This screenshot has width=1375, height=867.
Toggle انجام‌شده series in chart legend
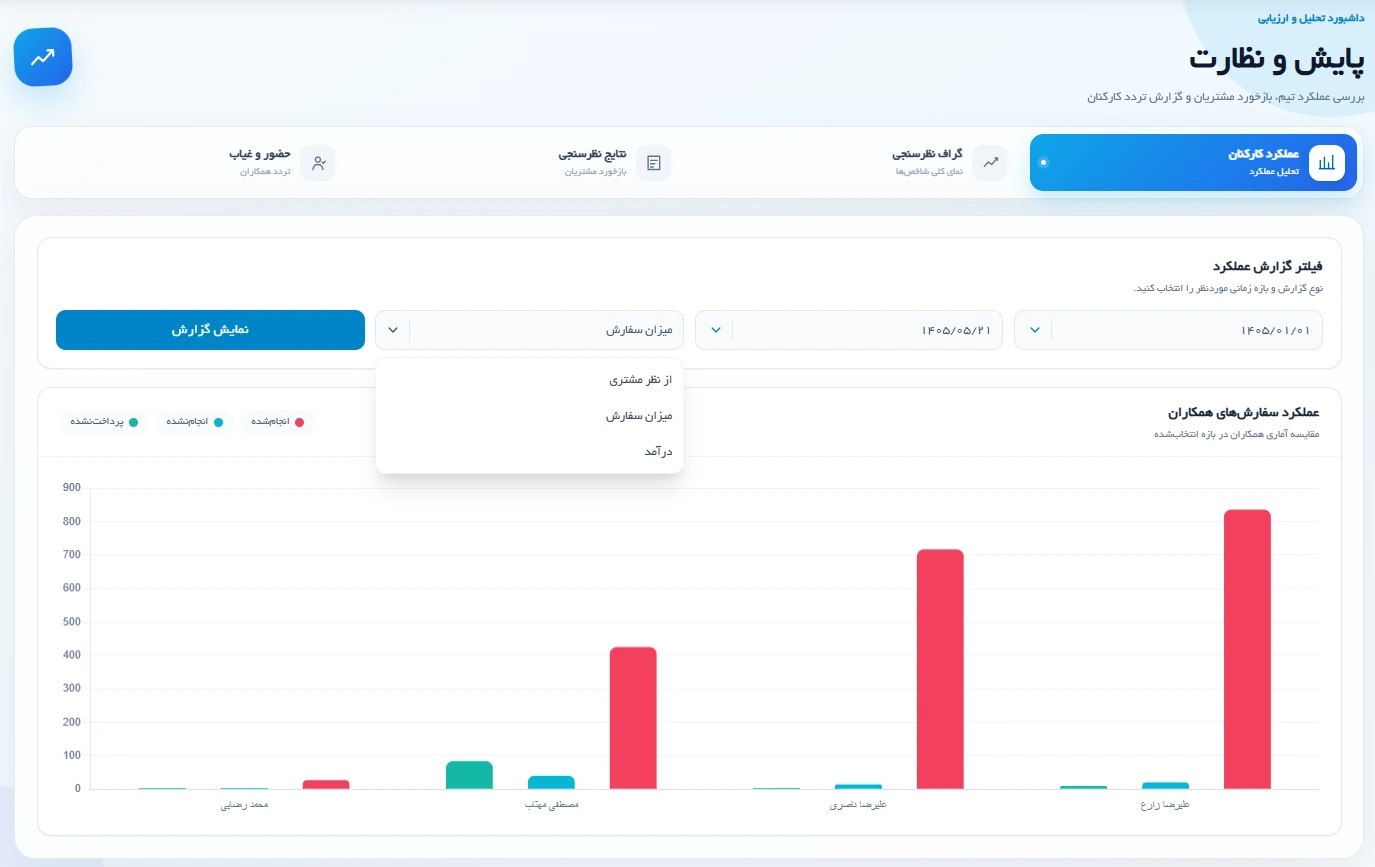(x=278, y=422)
